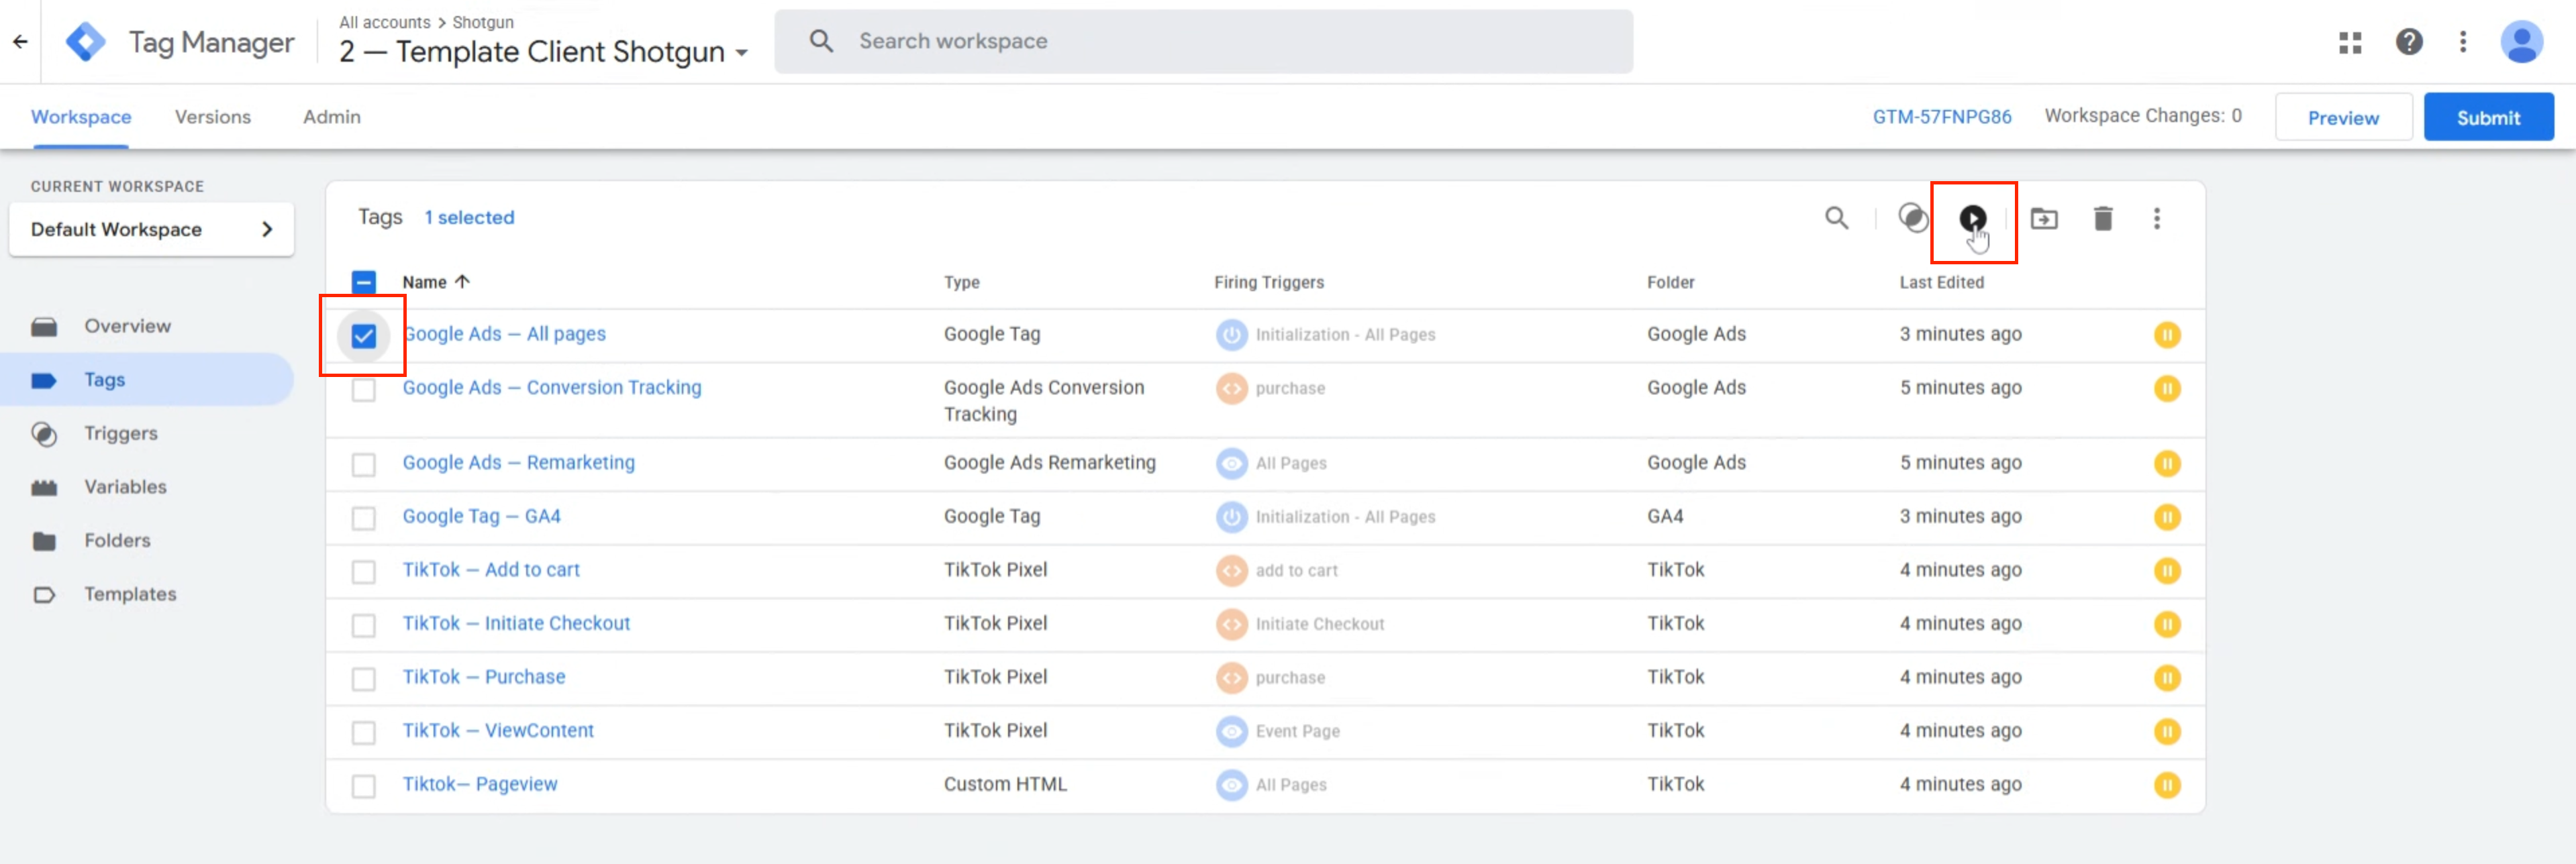The width and height of the screenshot is (2576, 864).
Task: Check TikTok — Add to cart checkbox
Action: 364,572
